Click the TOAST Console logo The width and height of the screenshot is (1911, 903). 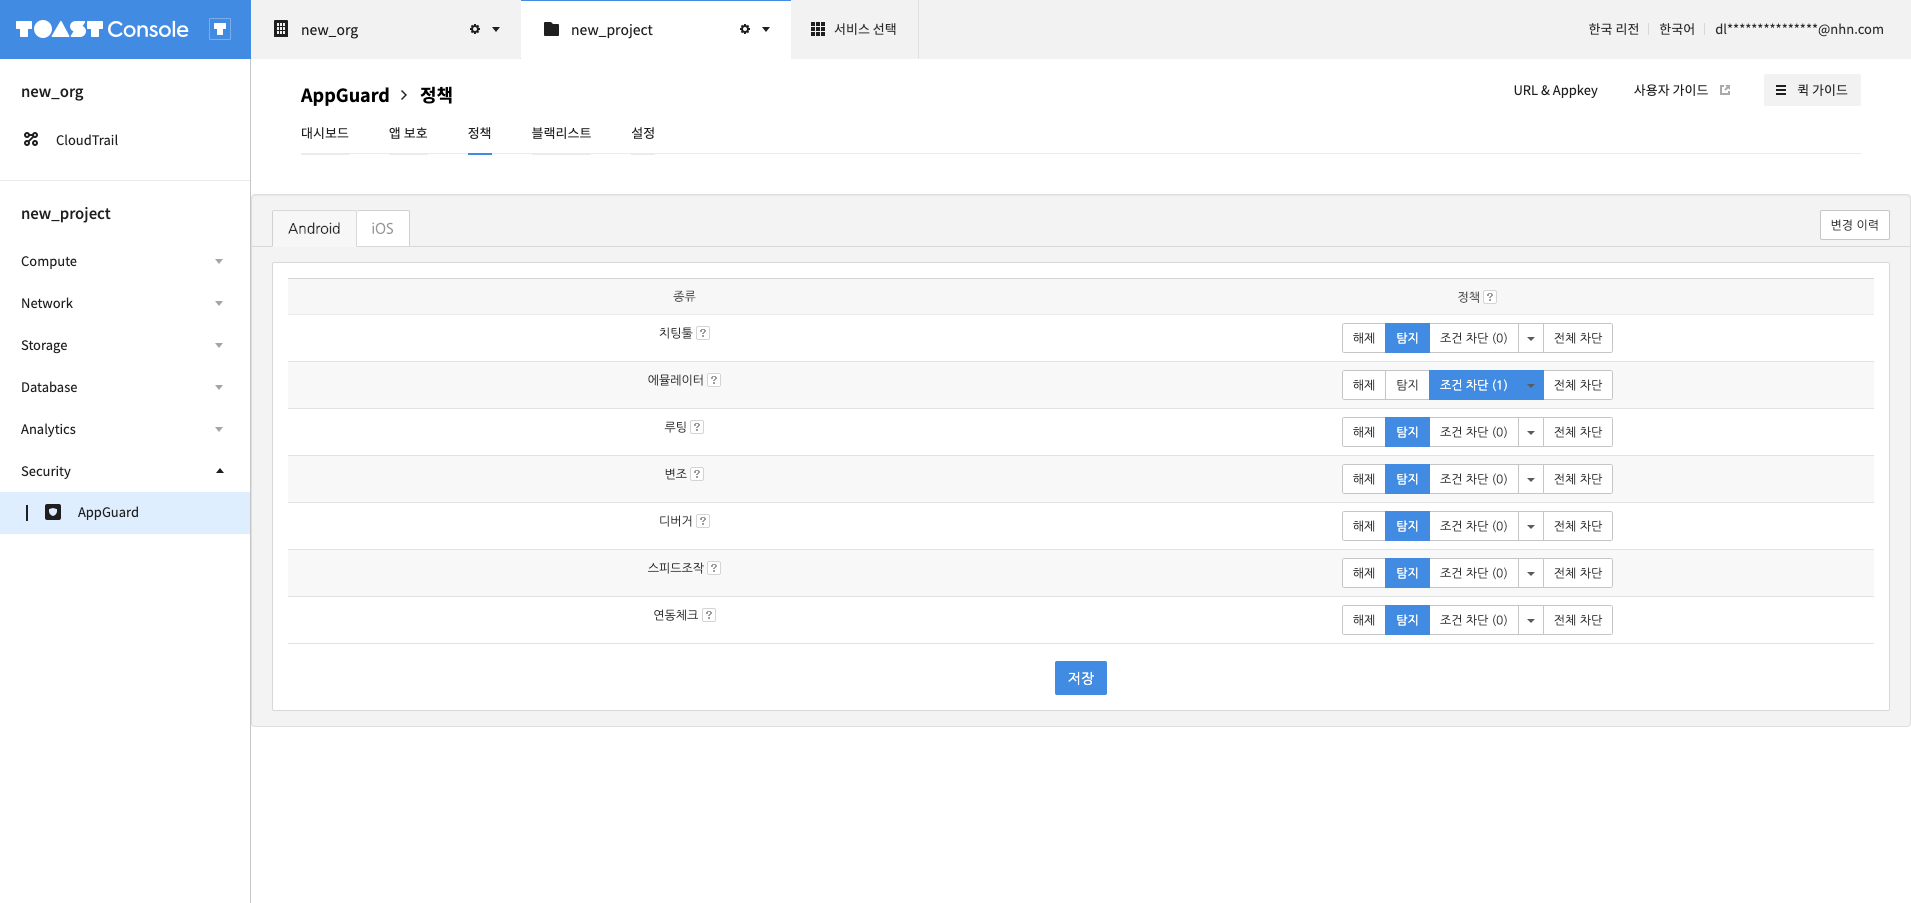(102, 29)
